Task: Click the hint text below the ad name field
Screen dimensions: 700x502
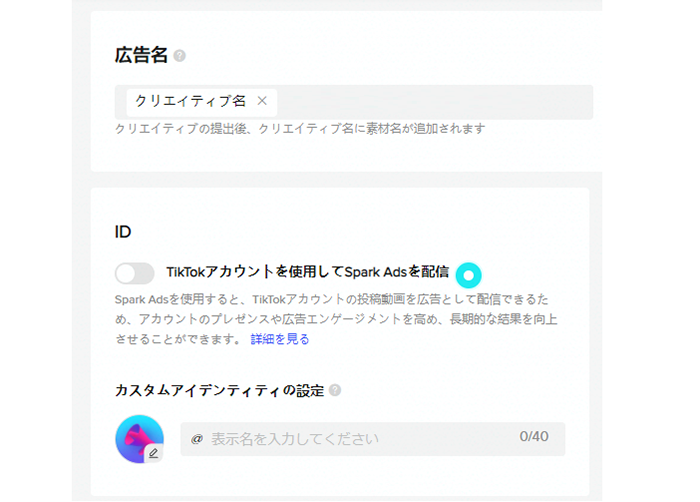Action: click(300, 129)
